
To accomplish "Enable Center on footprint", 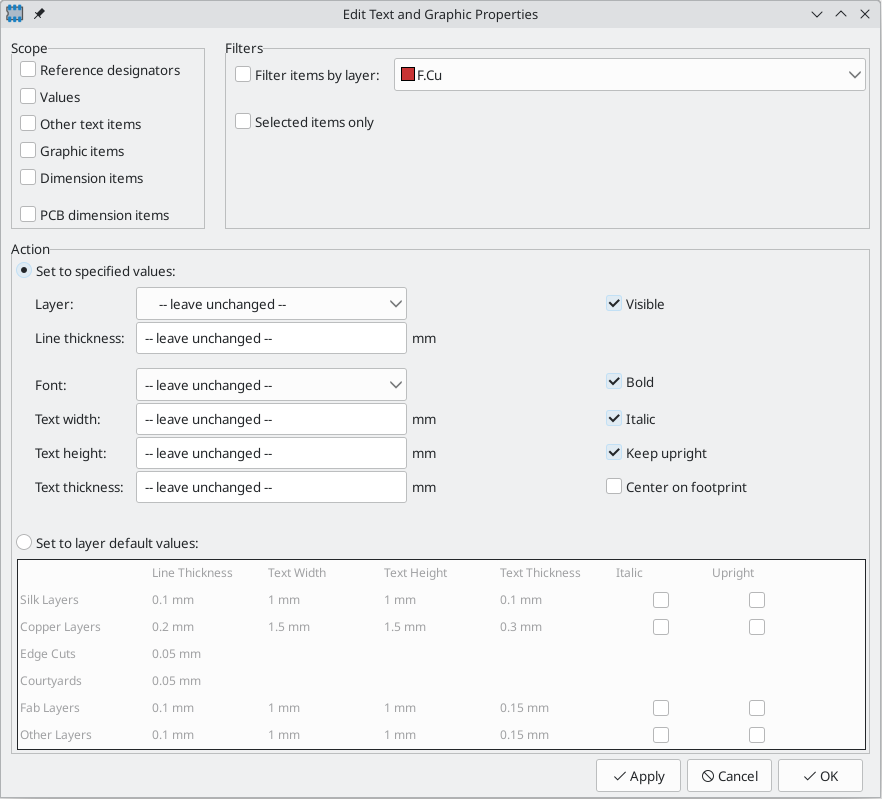I will pyautogui.click(x=613, y=487).
